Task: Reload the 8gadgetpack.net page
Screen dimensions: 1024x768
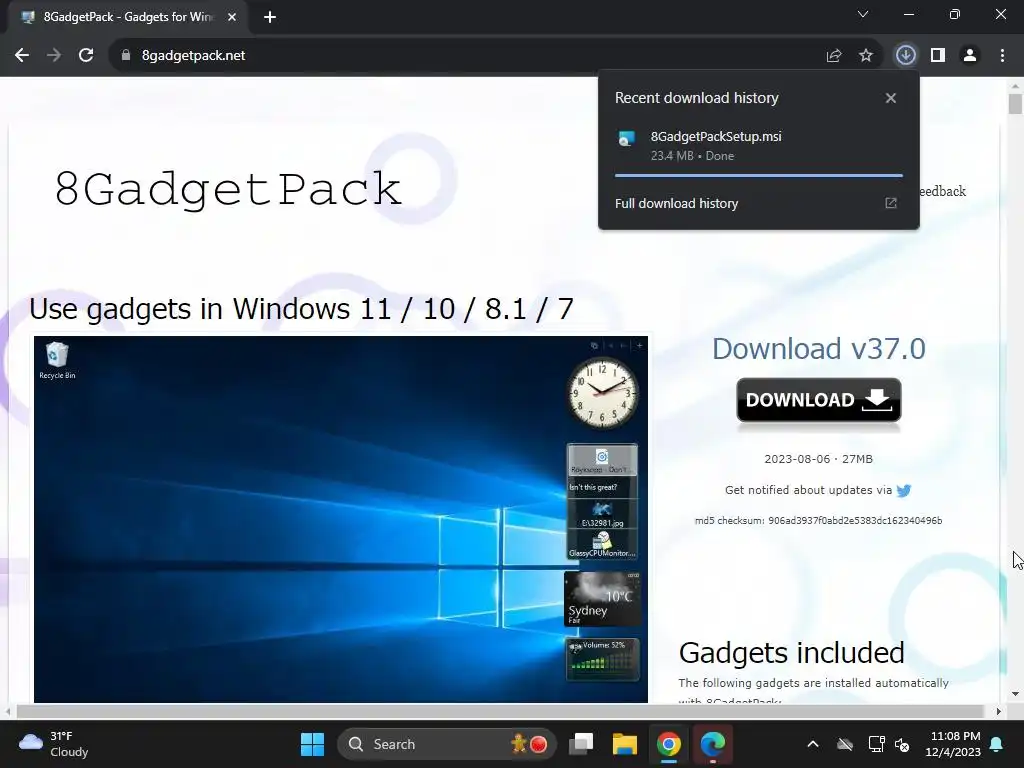Action: click(x=86, y=56)
